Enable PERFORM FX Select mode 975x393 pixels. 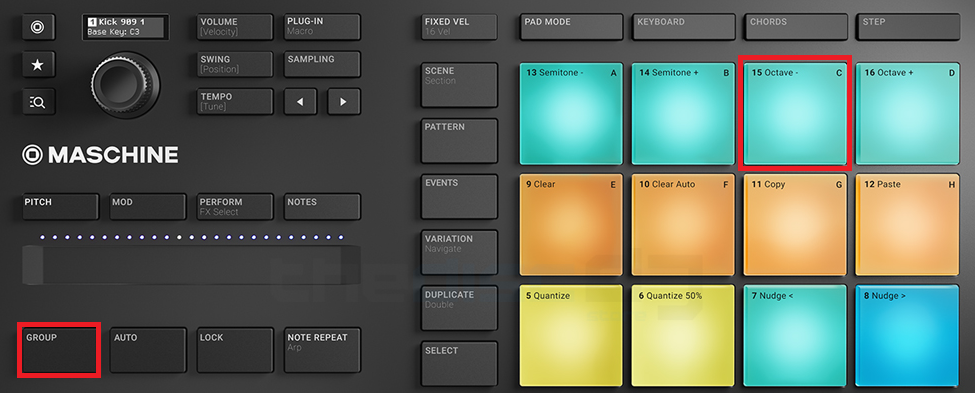(235, 206)
